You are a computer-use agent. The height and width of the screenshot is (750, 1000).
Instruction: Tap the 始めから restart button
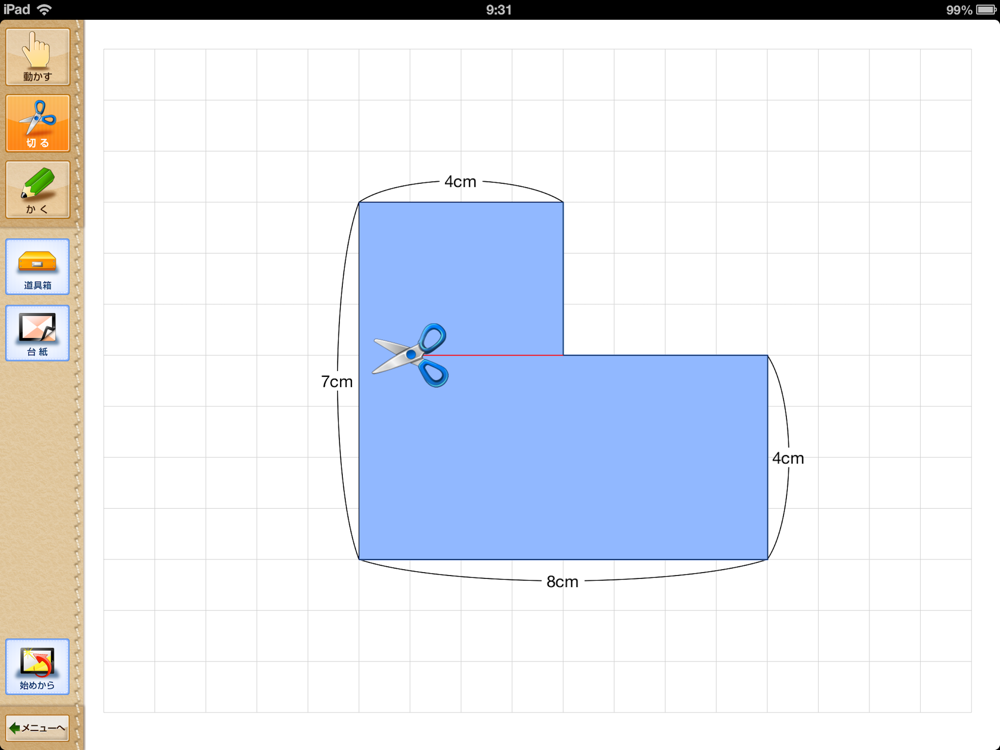(x=38, y=666)
